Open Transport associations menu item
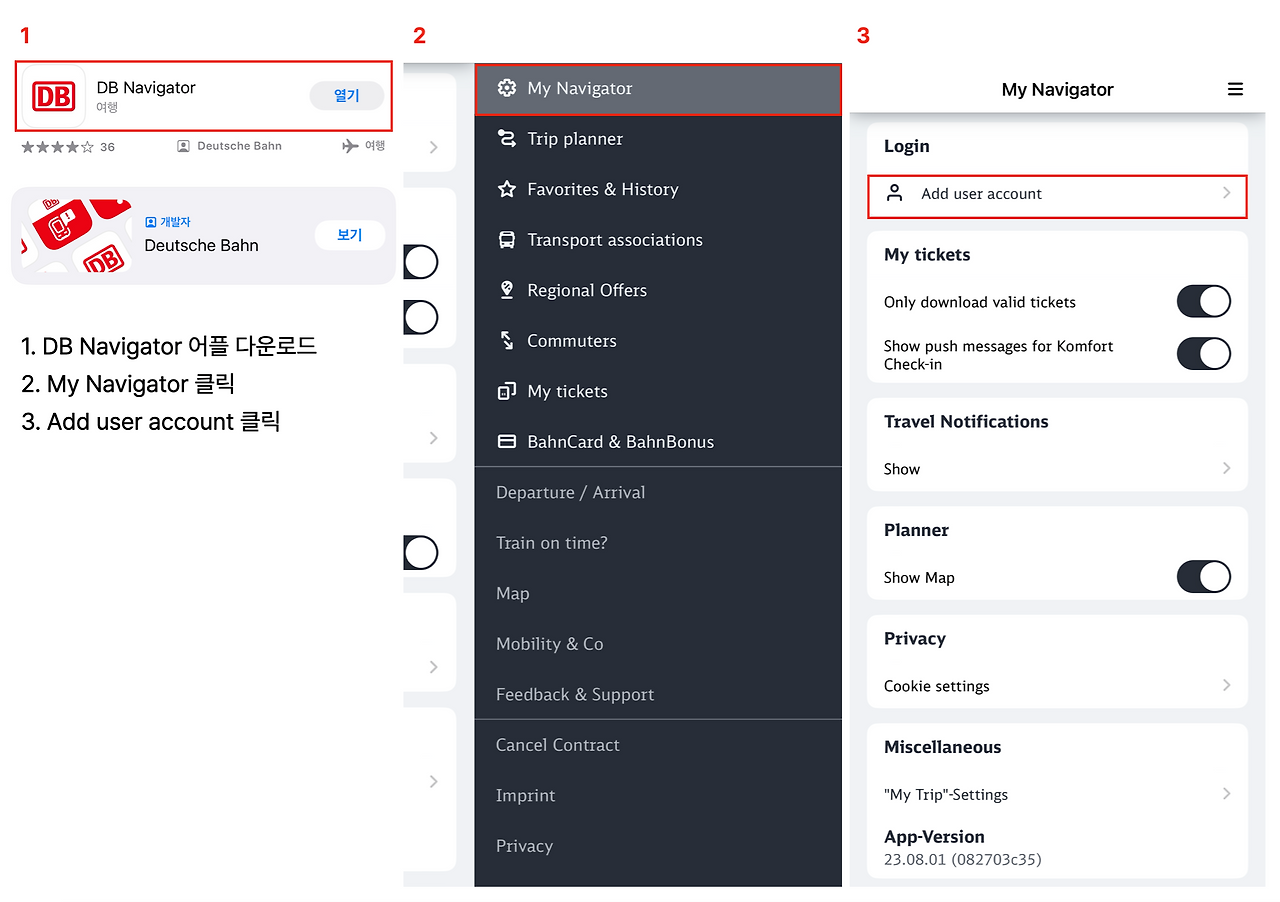 (658, 240)
